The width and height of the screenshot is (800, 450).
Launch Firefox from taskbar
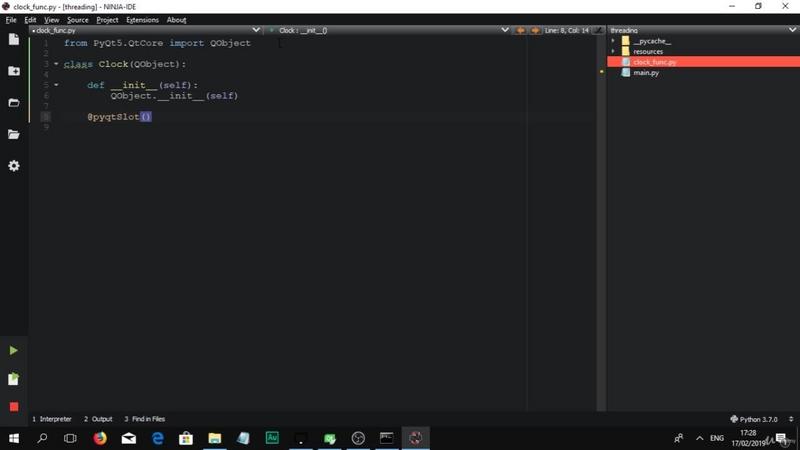(x=100, y=438)
